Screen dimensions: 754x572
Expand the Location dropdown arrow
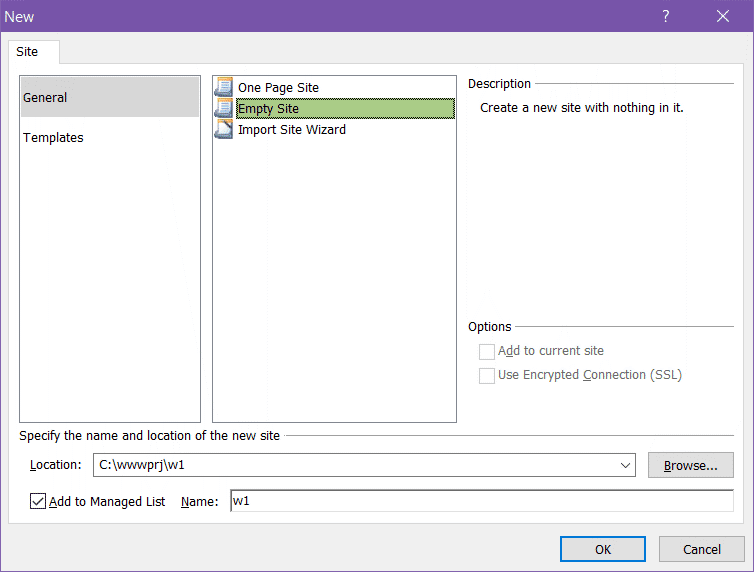coord(626,465)
